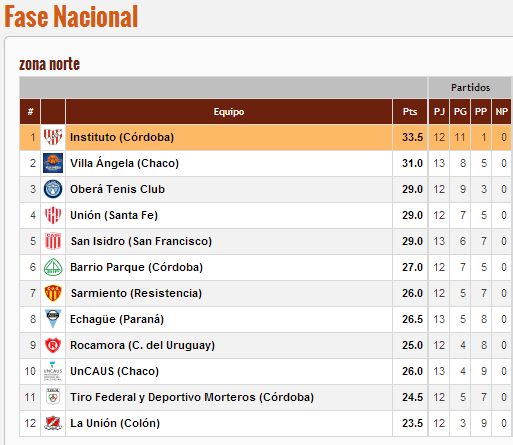Click the Rocamora red R shield

click(53, 345)
